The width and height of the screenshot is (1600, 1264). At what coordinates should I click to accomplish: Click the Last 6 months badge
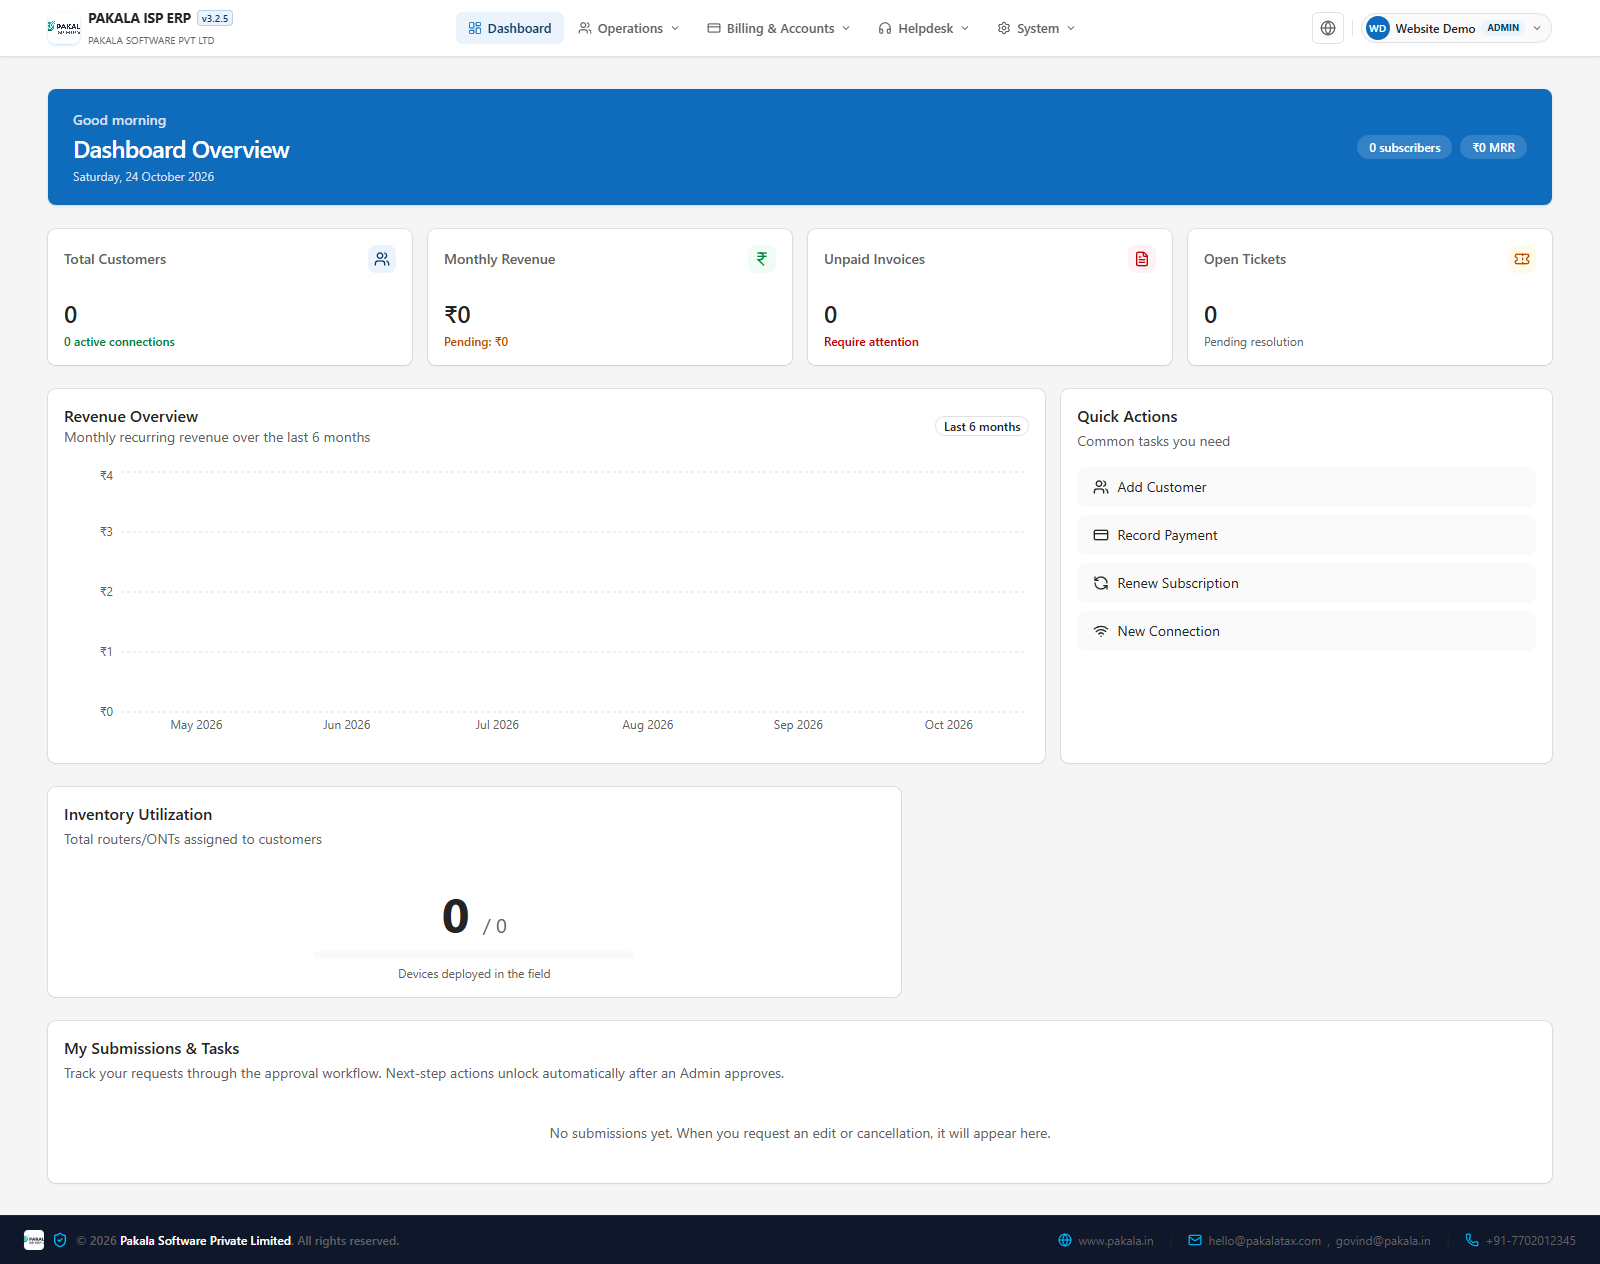[982, 427]
